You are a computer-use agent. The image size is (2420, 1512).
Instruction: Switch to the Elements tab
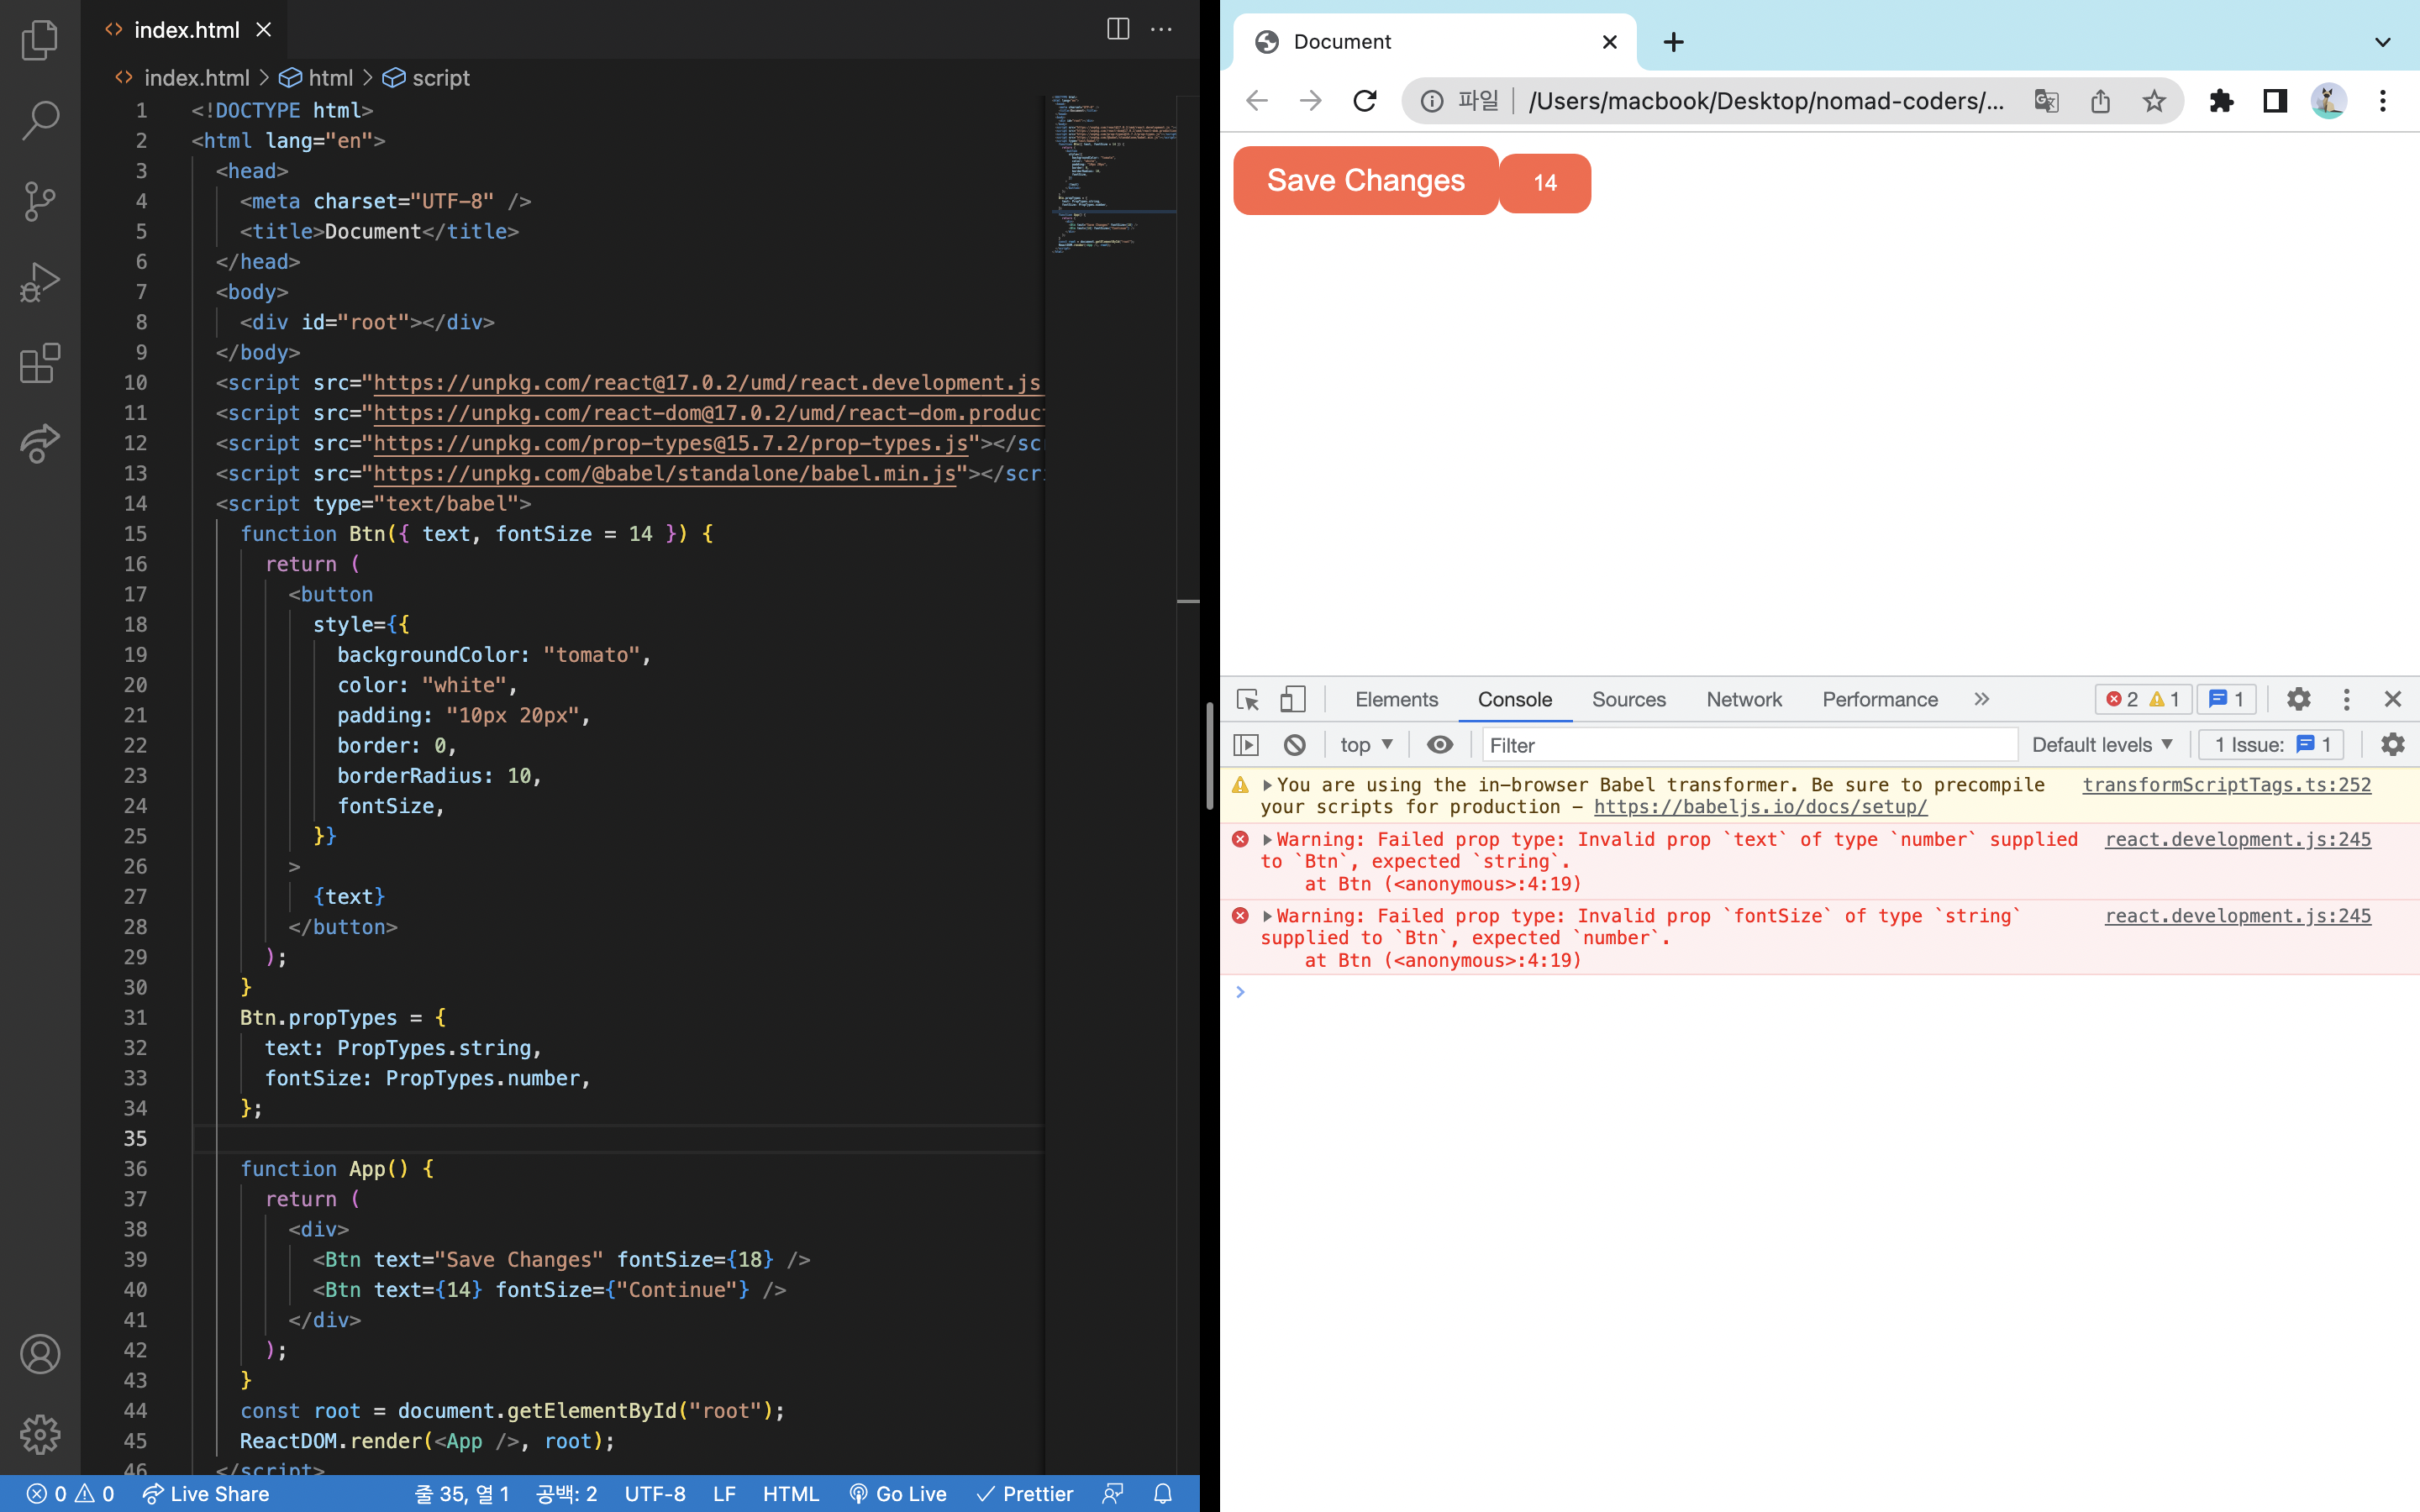(x=1396, y=699)
